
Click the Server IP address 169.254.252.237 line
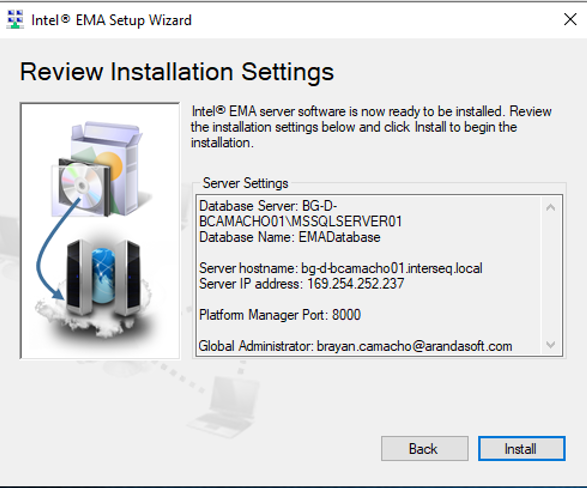pyautogui.click(x=302, y=284)
